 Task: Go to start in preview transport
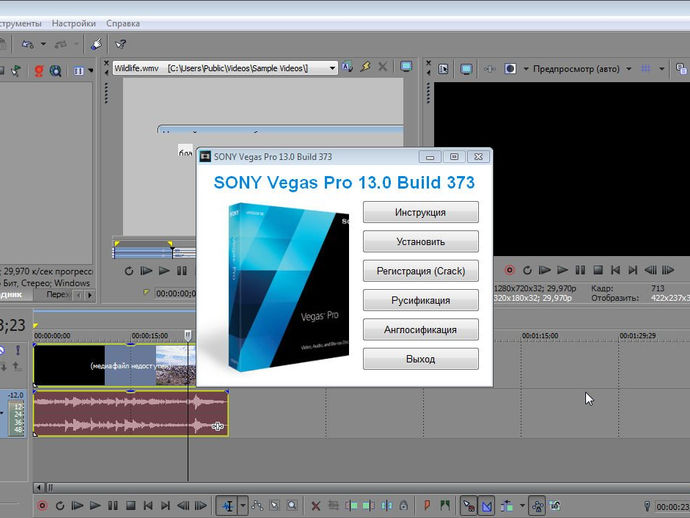pyautogui.click(x=615, y=270)
